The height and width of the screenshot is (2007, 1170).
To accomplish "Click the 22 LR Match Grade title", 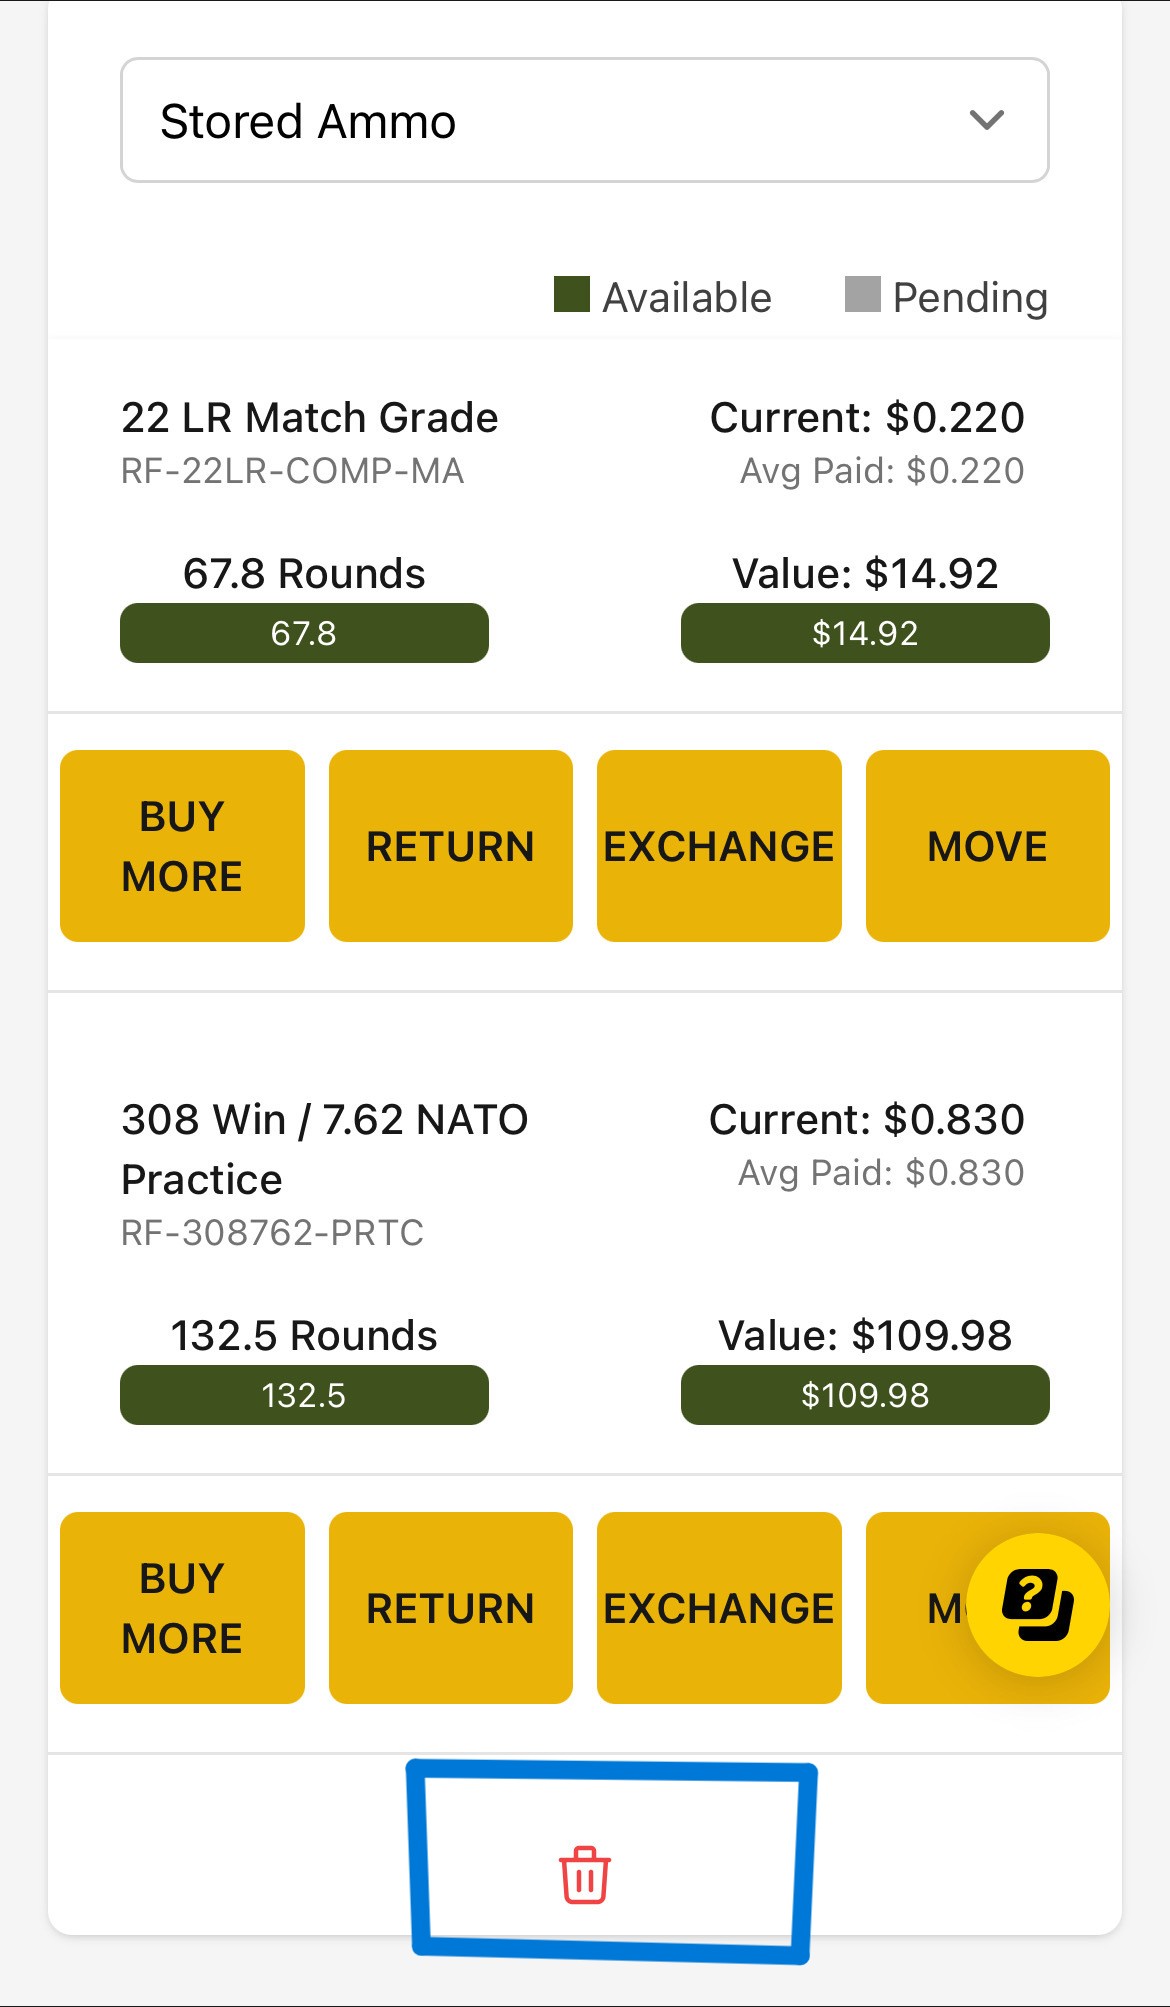I will point(310,418).
